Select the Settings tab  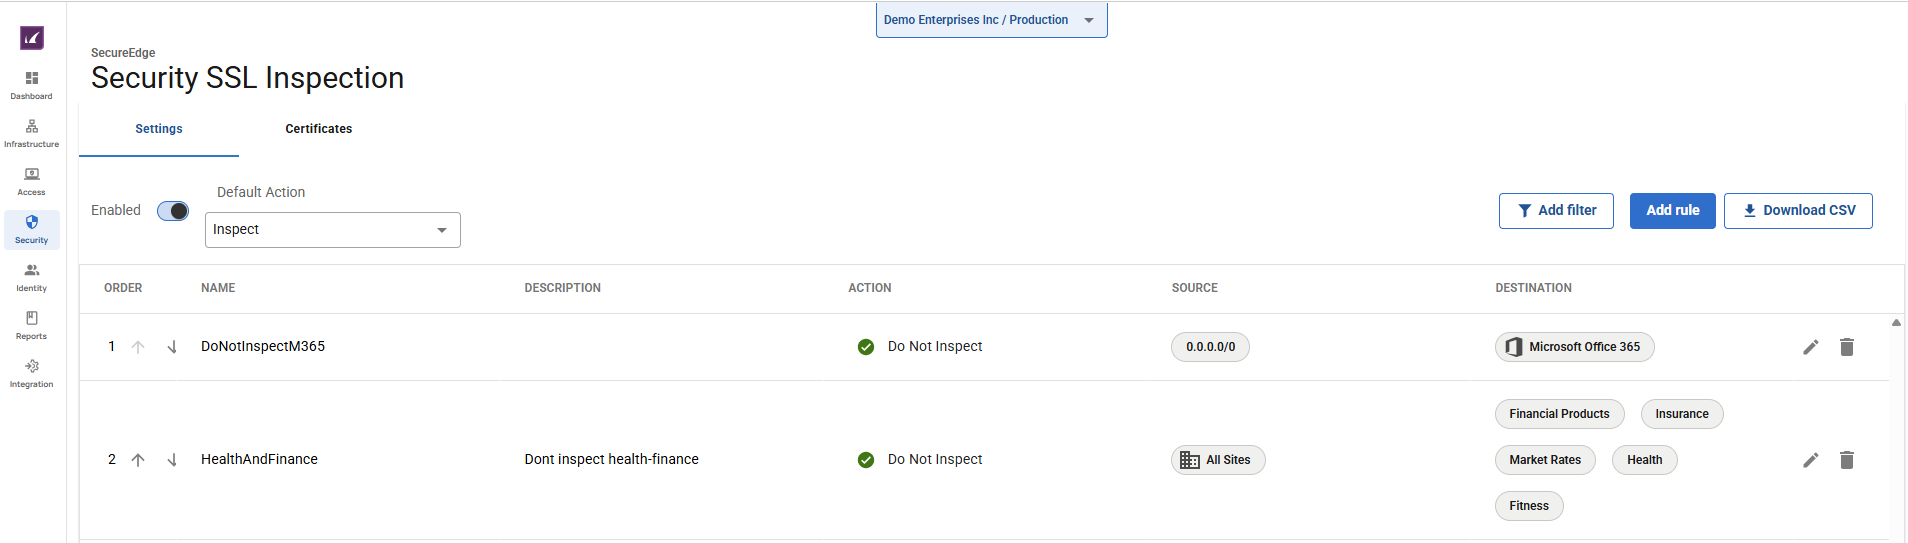point(159,129)
